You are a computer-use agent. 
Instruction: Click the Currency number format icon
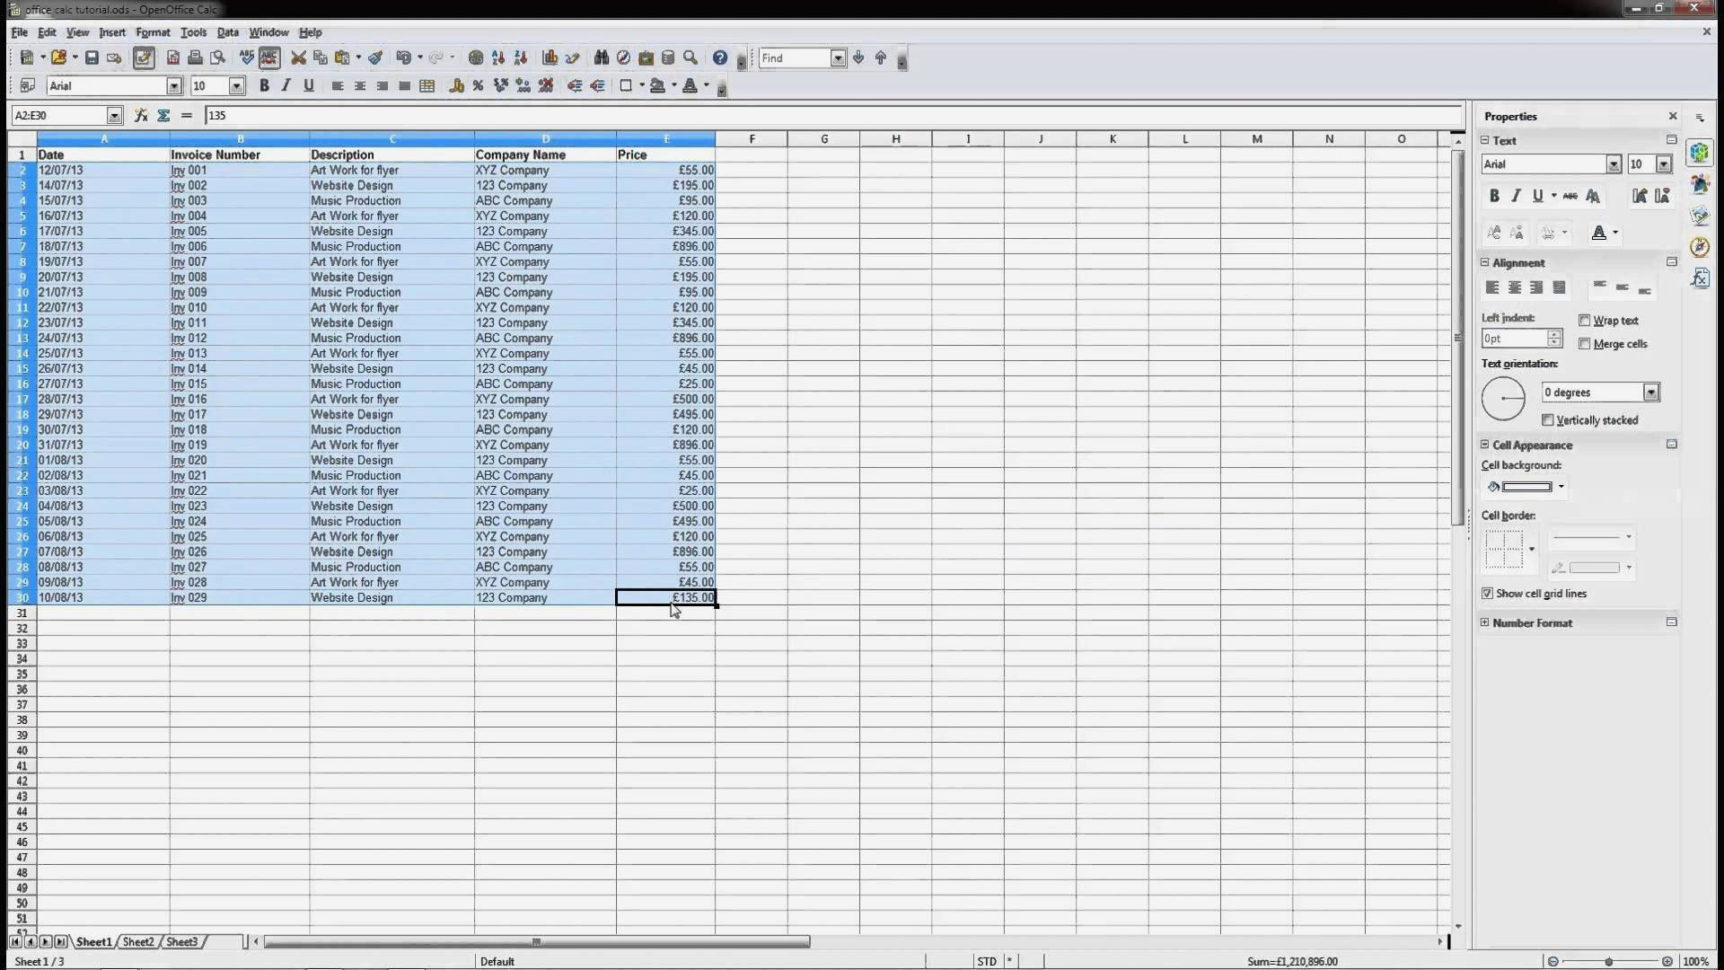tap(457, 87)
